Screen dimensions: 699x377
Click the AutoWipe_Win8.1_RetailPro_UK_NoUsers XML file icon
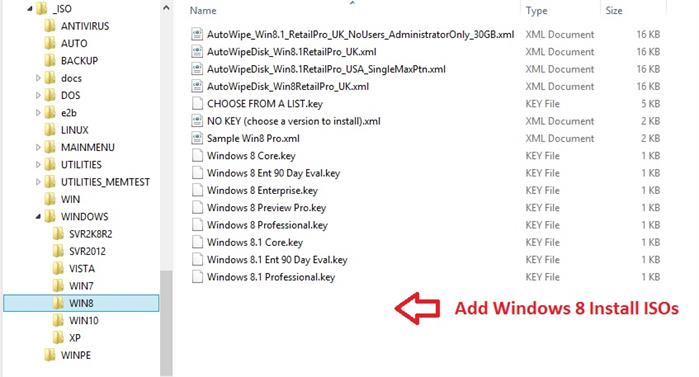(x=197, y=34)
